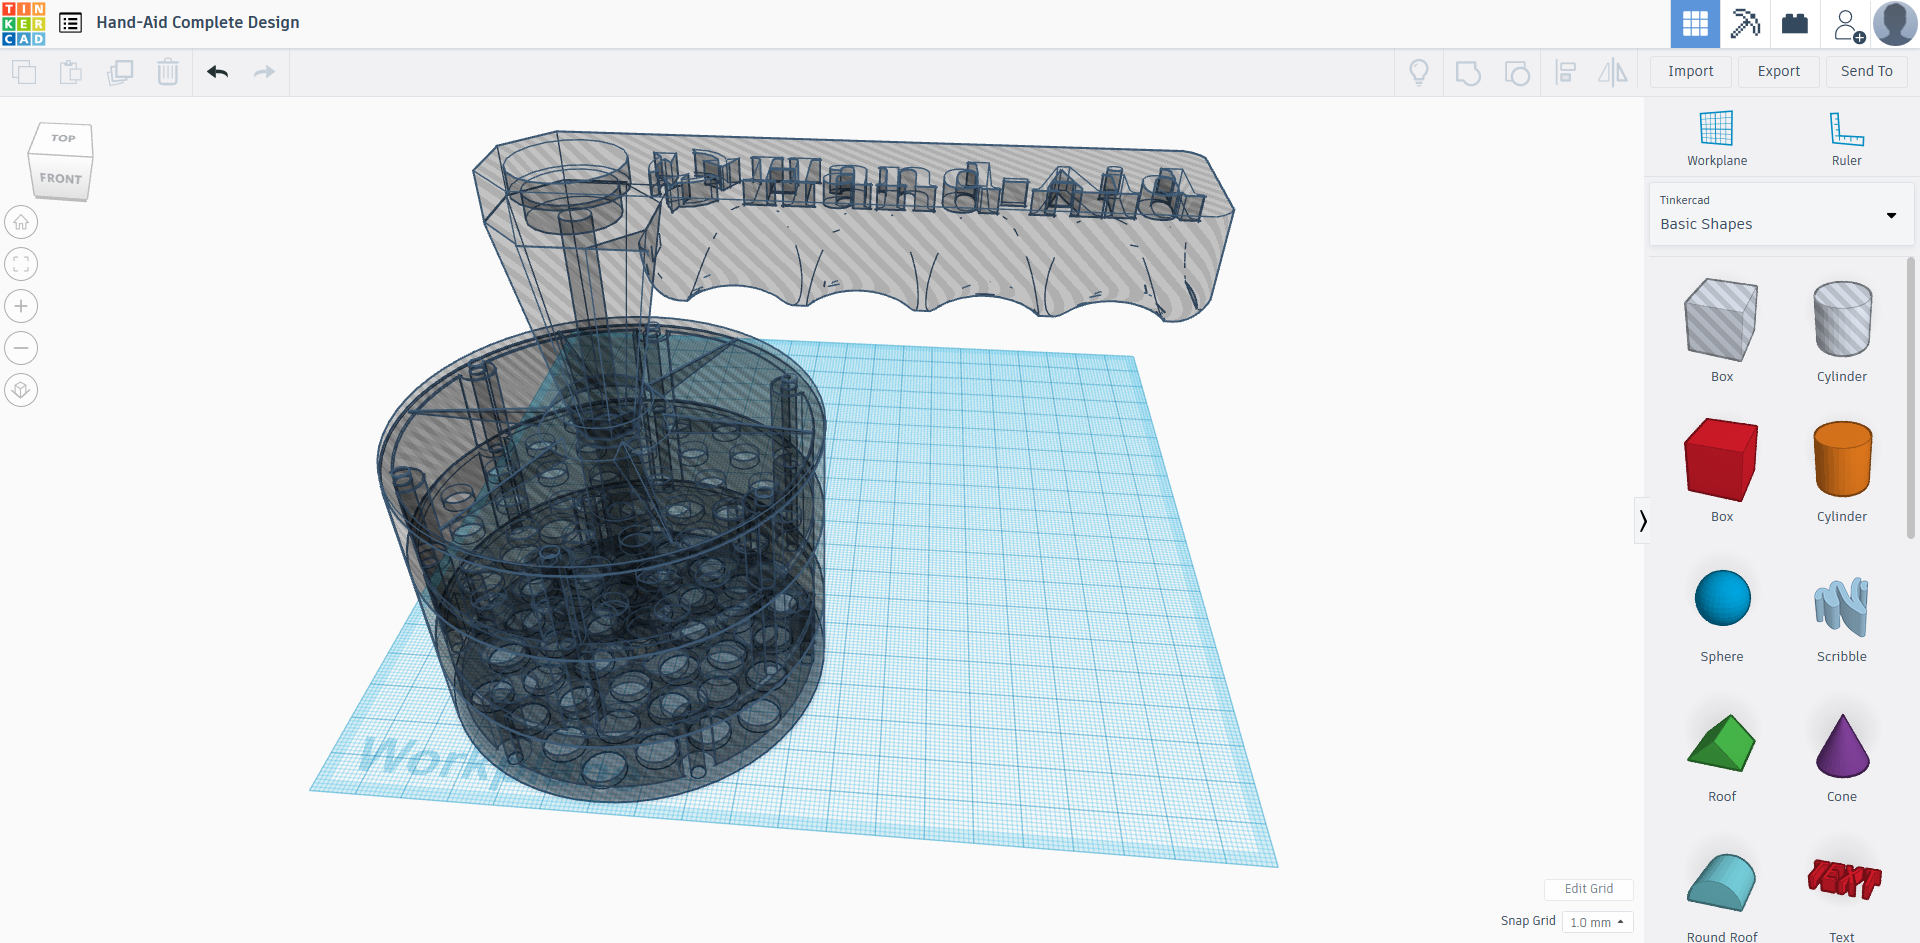This screenshot has height=943, width=1920.
Task: Click the Fit all in view icon
Action: tap(21, 264)
